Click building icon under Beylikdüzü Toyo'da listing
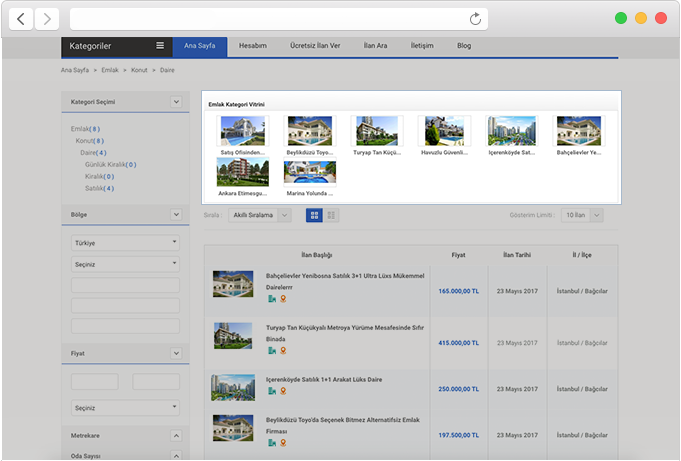 (x=271, y=443)
